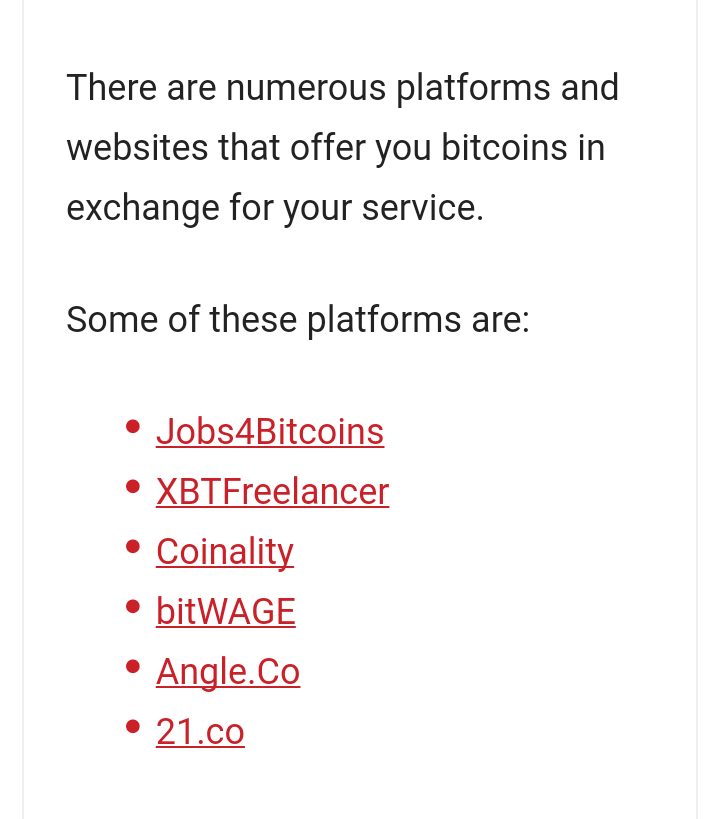The height and width of the screenshot is (819, 720).
Task: Click the word "websites" in the paragraph
Action: (137, 148)
